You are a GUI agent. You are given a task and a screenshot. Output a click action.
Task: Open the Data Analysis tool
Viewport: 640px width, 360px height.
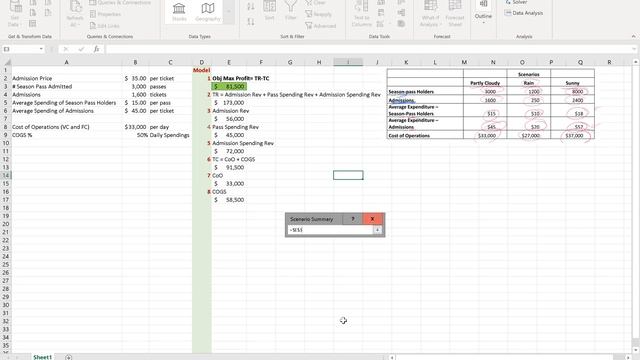[x=524, y=13]
